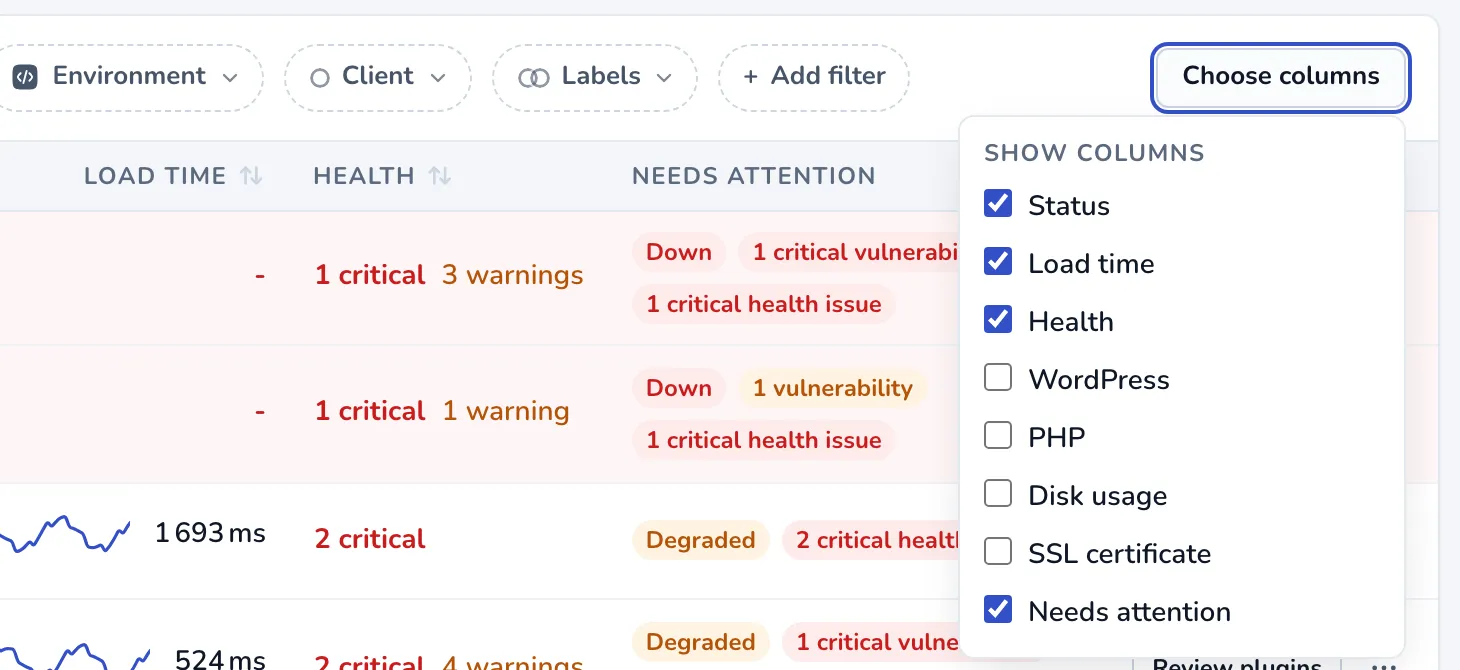Enable the PHP column checkbox

(x=998, y=436)
